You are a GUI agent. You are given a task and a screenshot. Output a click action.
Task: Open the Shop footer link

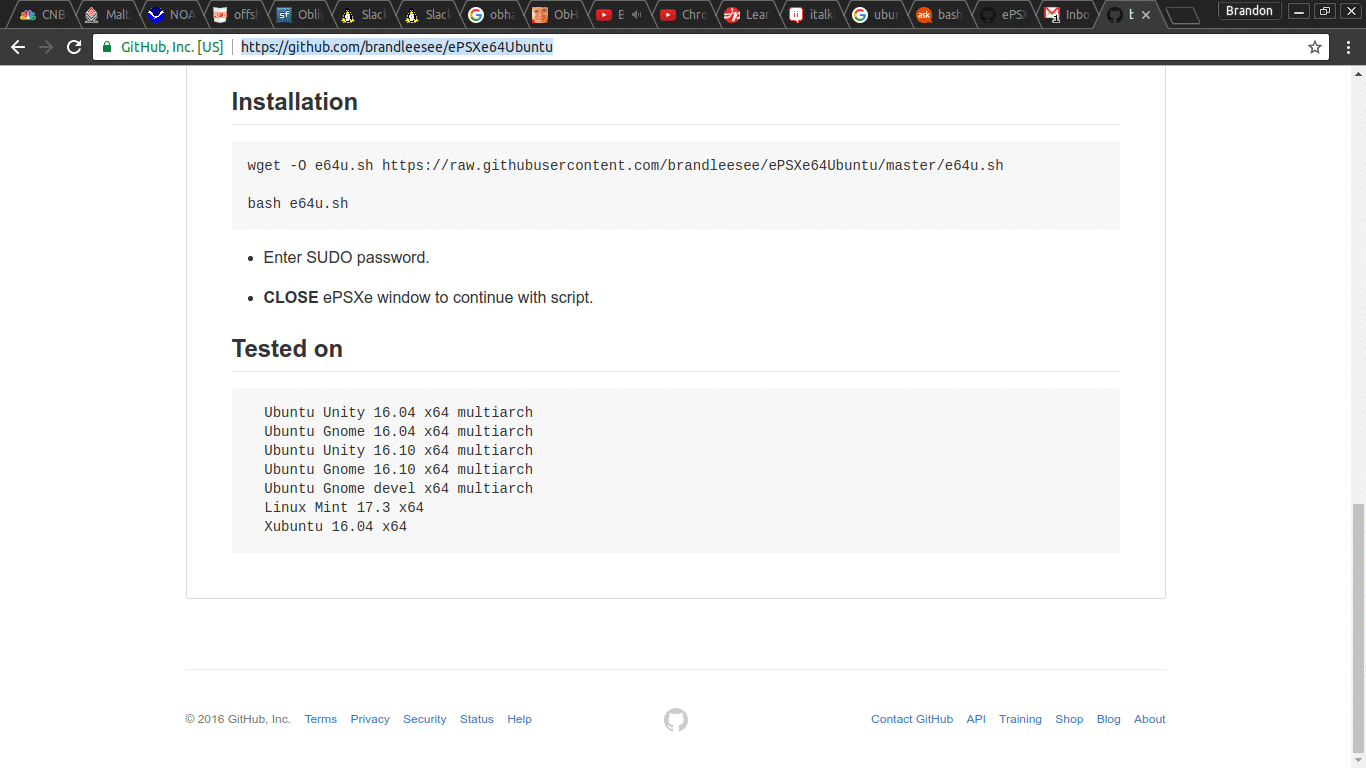(1069, 719)
